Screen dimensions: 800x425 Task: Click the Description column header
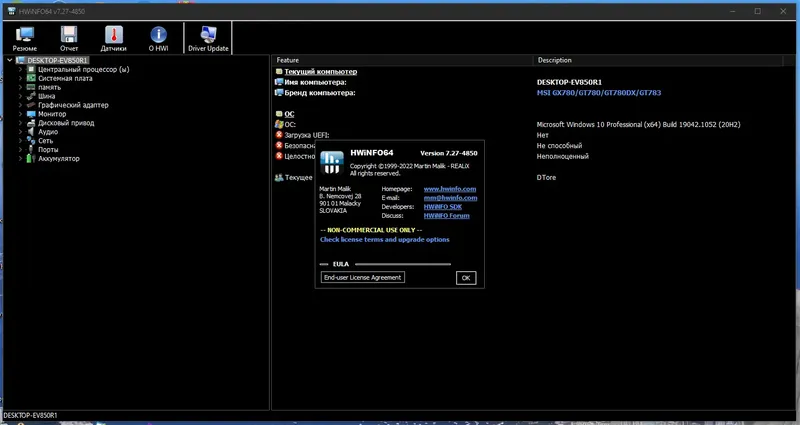tap(658, 60)
